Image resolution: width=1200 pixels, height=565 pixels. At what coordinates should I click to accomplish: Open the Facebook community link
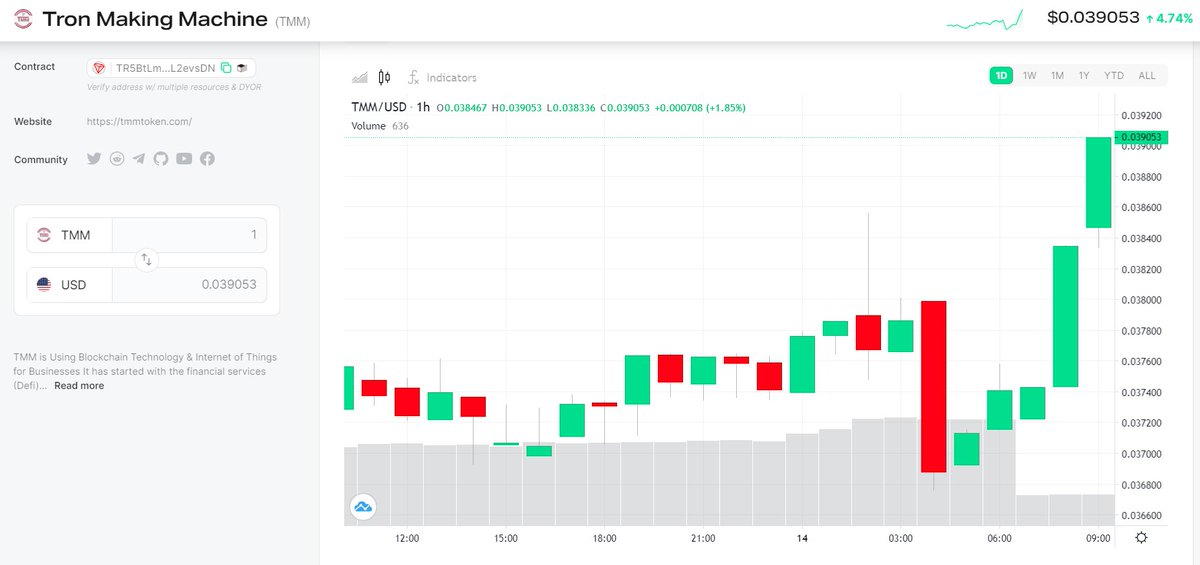pos(207,159)
